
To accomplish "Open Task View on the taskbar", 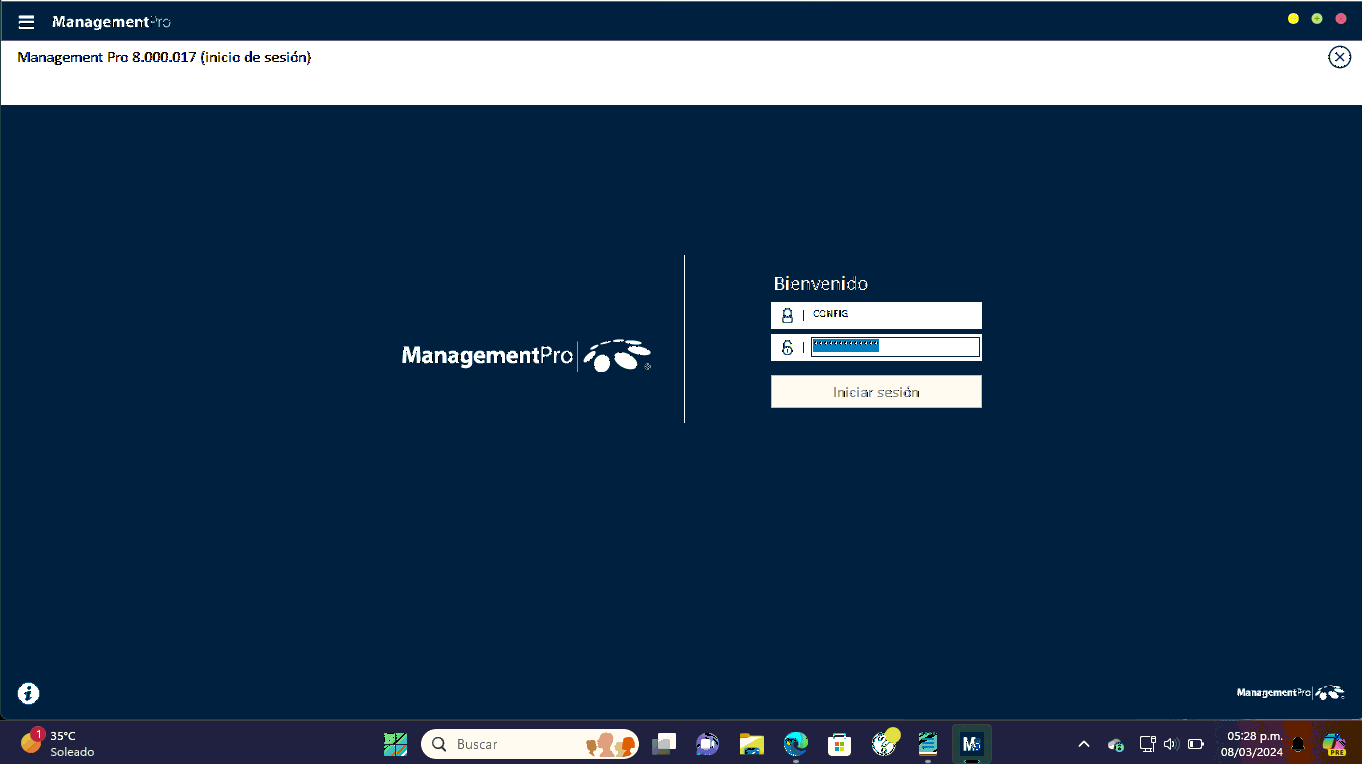I will point(664,744).
